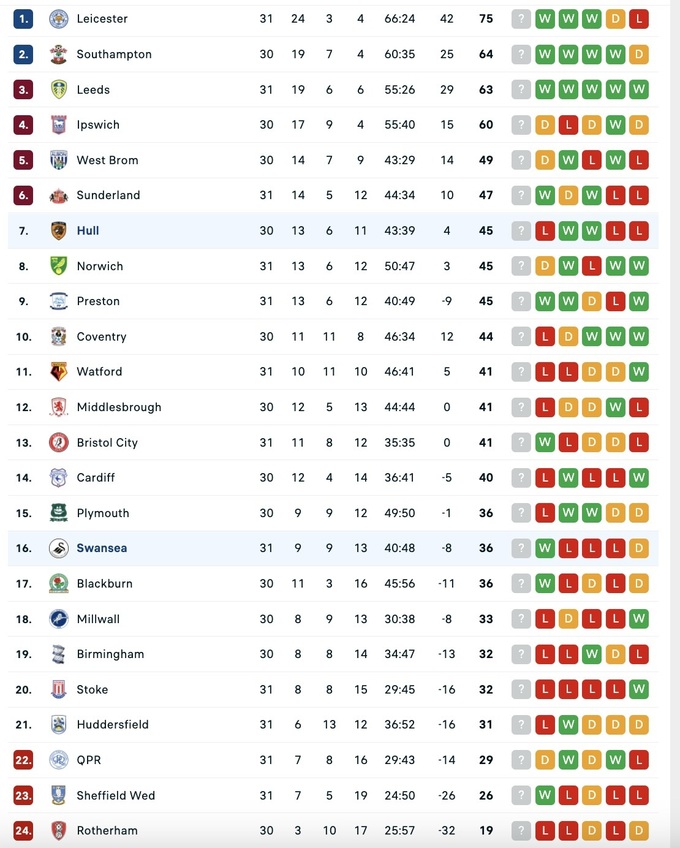Click the Watford club badge
The height and width of the screenshot is (848, 680).
(x=59, y=372)
